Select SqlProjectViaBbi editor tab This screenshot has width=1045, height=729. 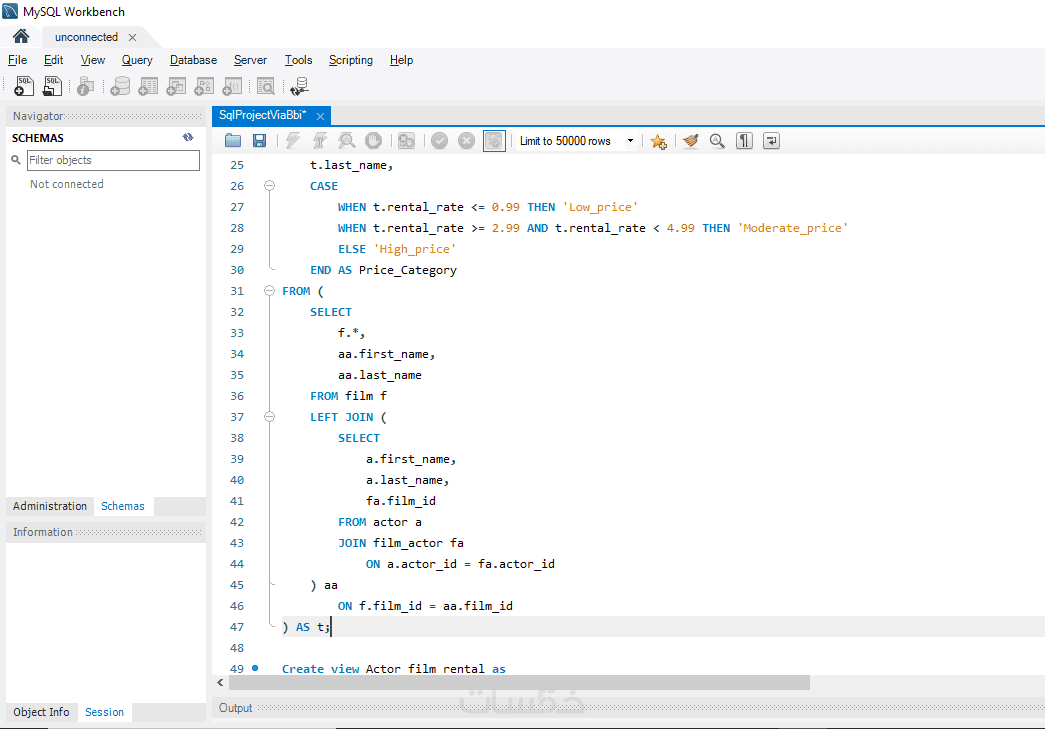pyautogui.click(x=263, y=115)
